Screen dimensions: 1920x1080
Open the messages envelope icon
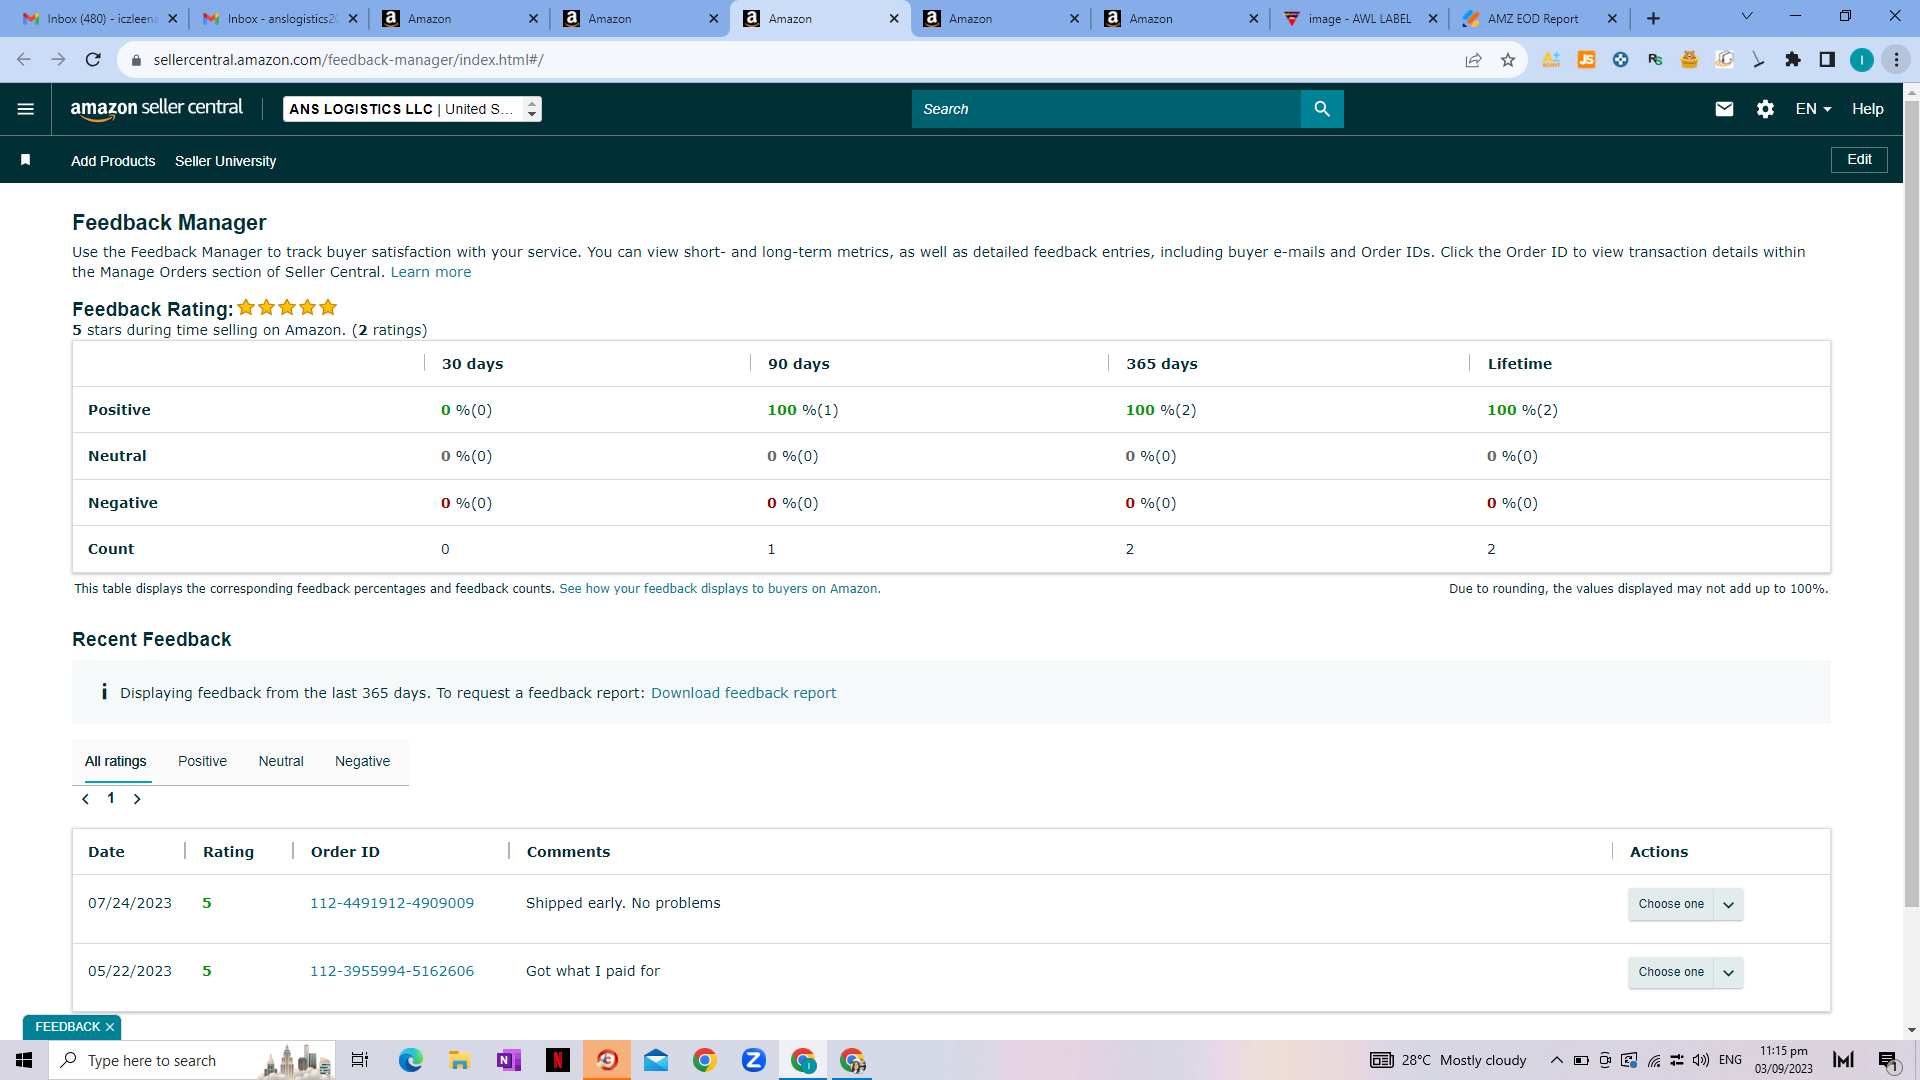(x=1724, y=109)
